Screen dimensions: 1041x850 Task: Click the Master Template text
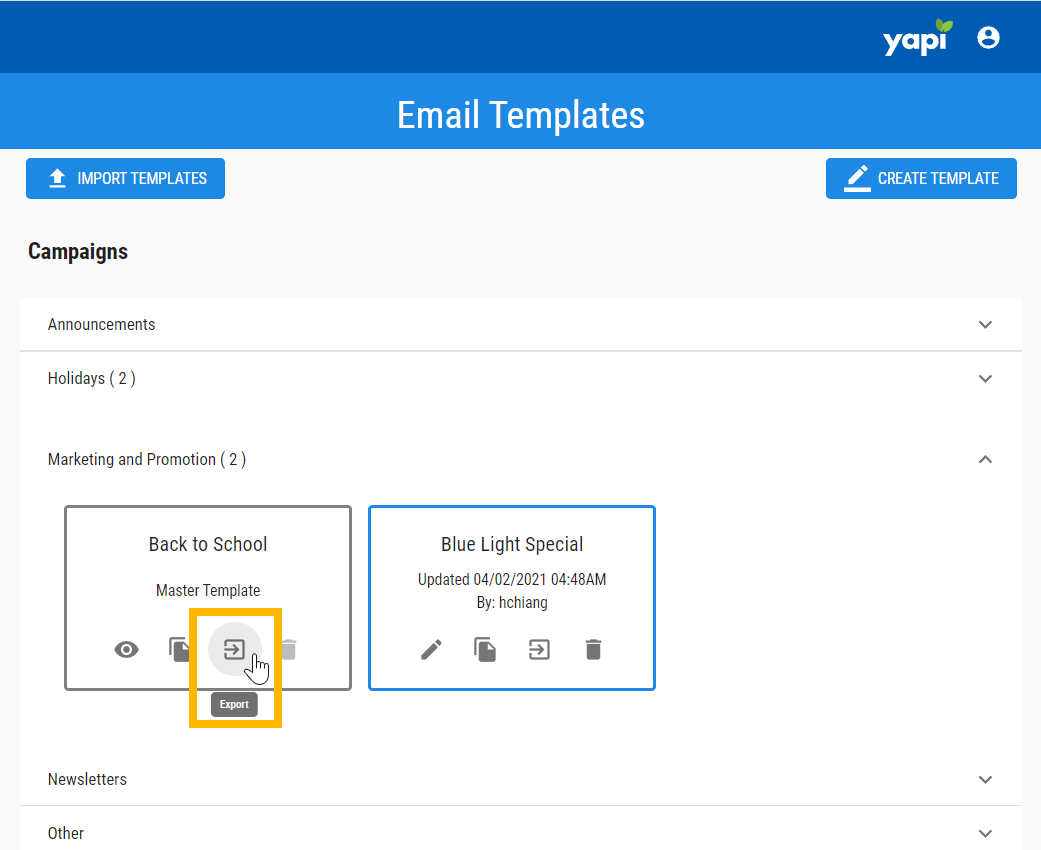208,590
